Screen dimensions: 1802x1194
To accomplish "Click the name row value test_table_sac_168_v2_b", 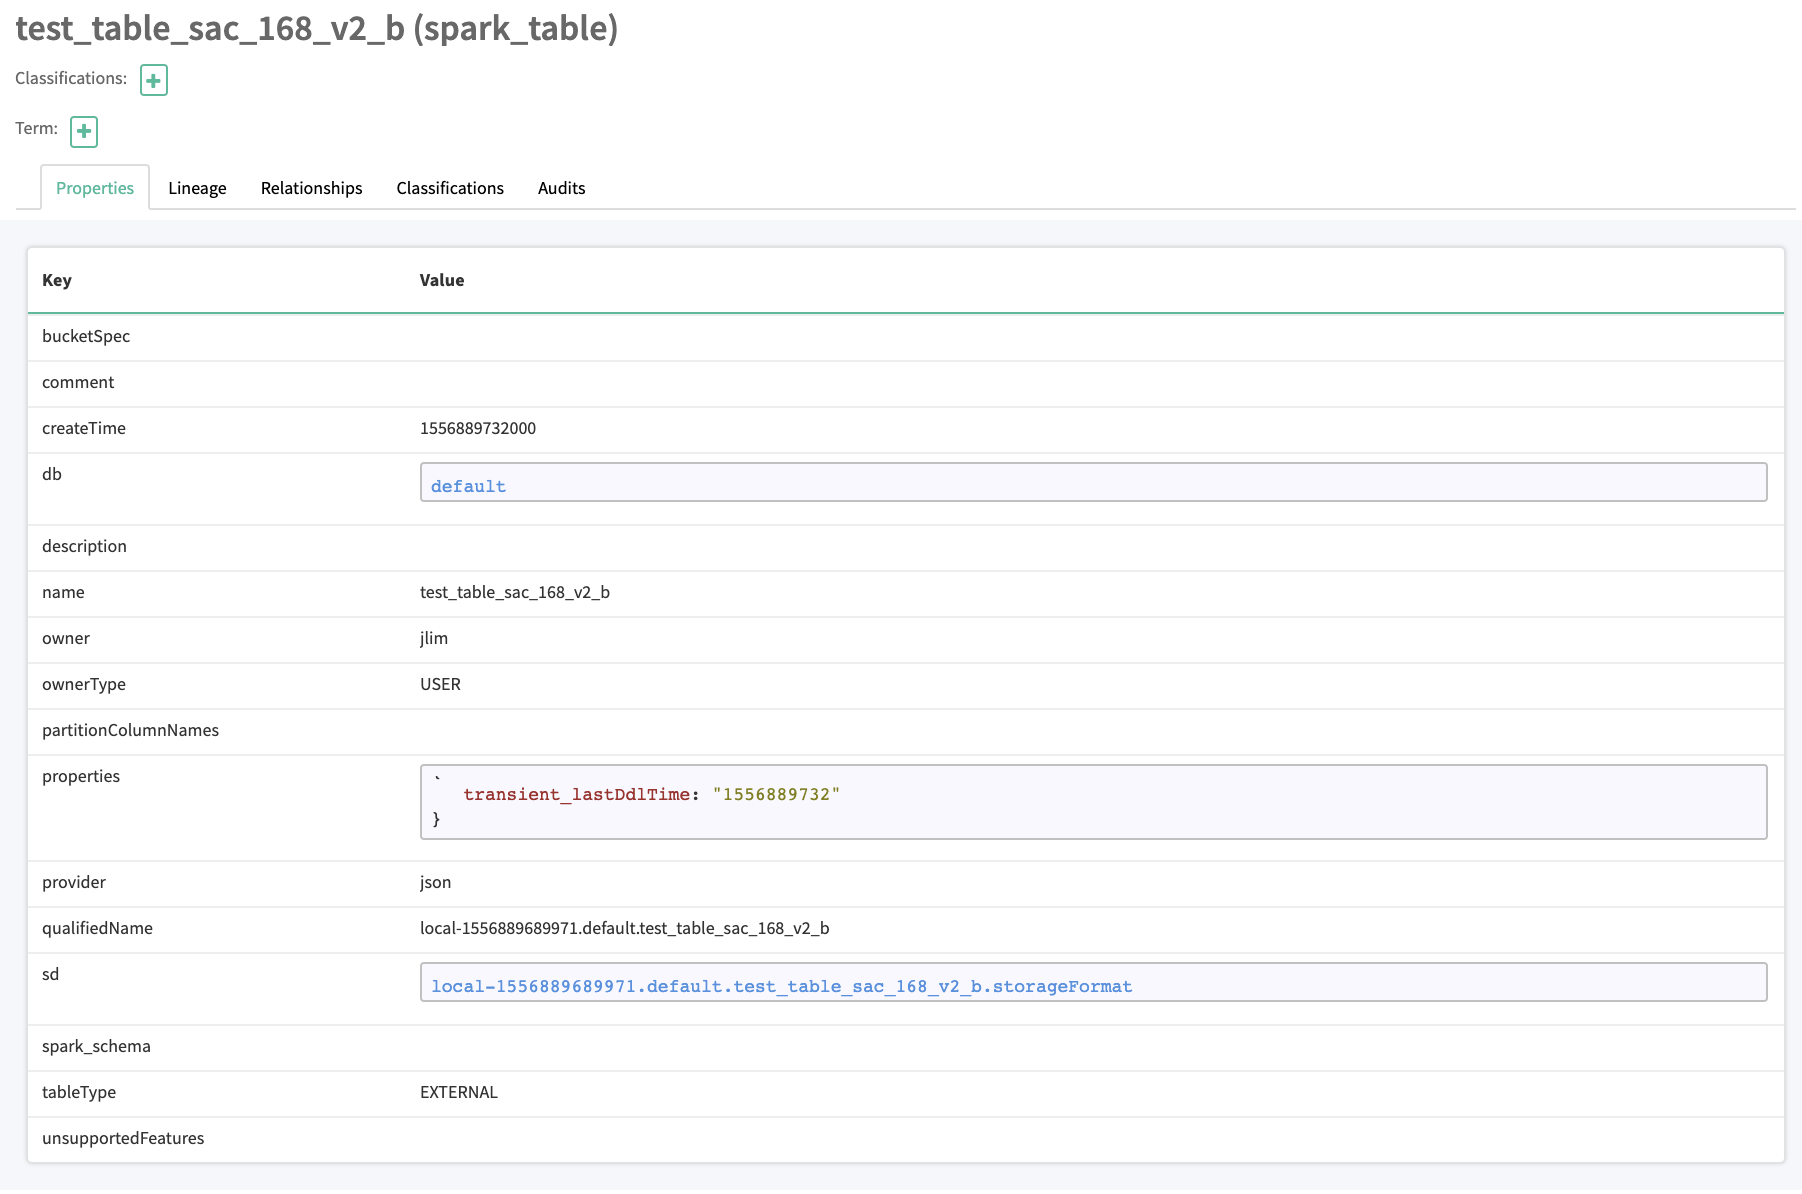I will (515, 592).
